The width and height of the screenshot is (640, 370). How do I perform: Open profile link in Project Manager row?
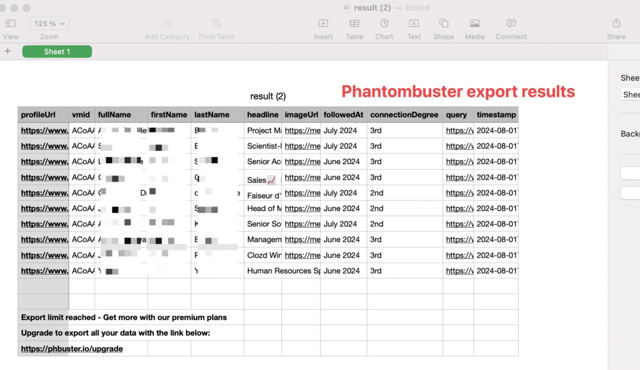tap(44, 131)
